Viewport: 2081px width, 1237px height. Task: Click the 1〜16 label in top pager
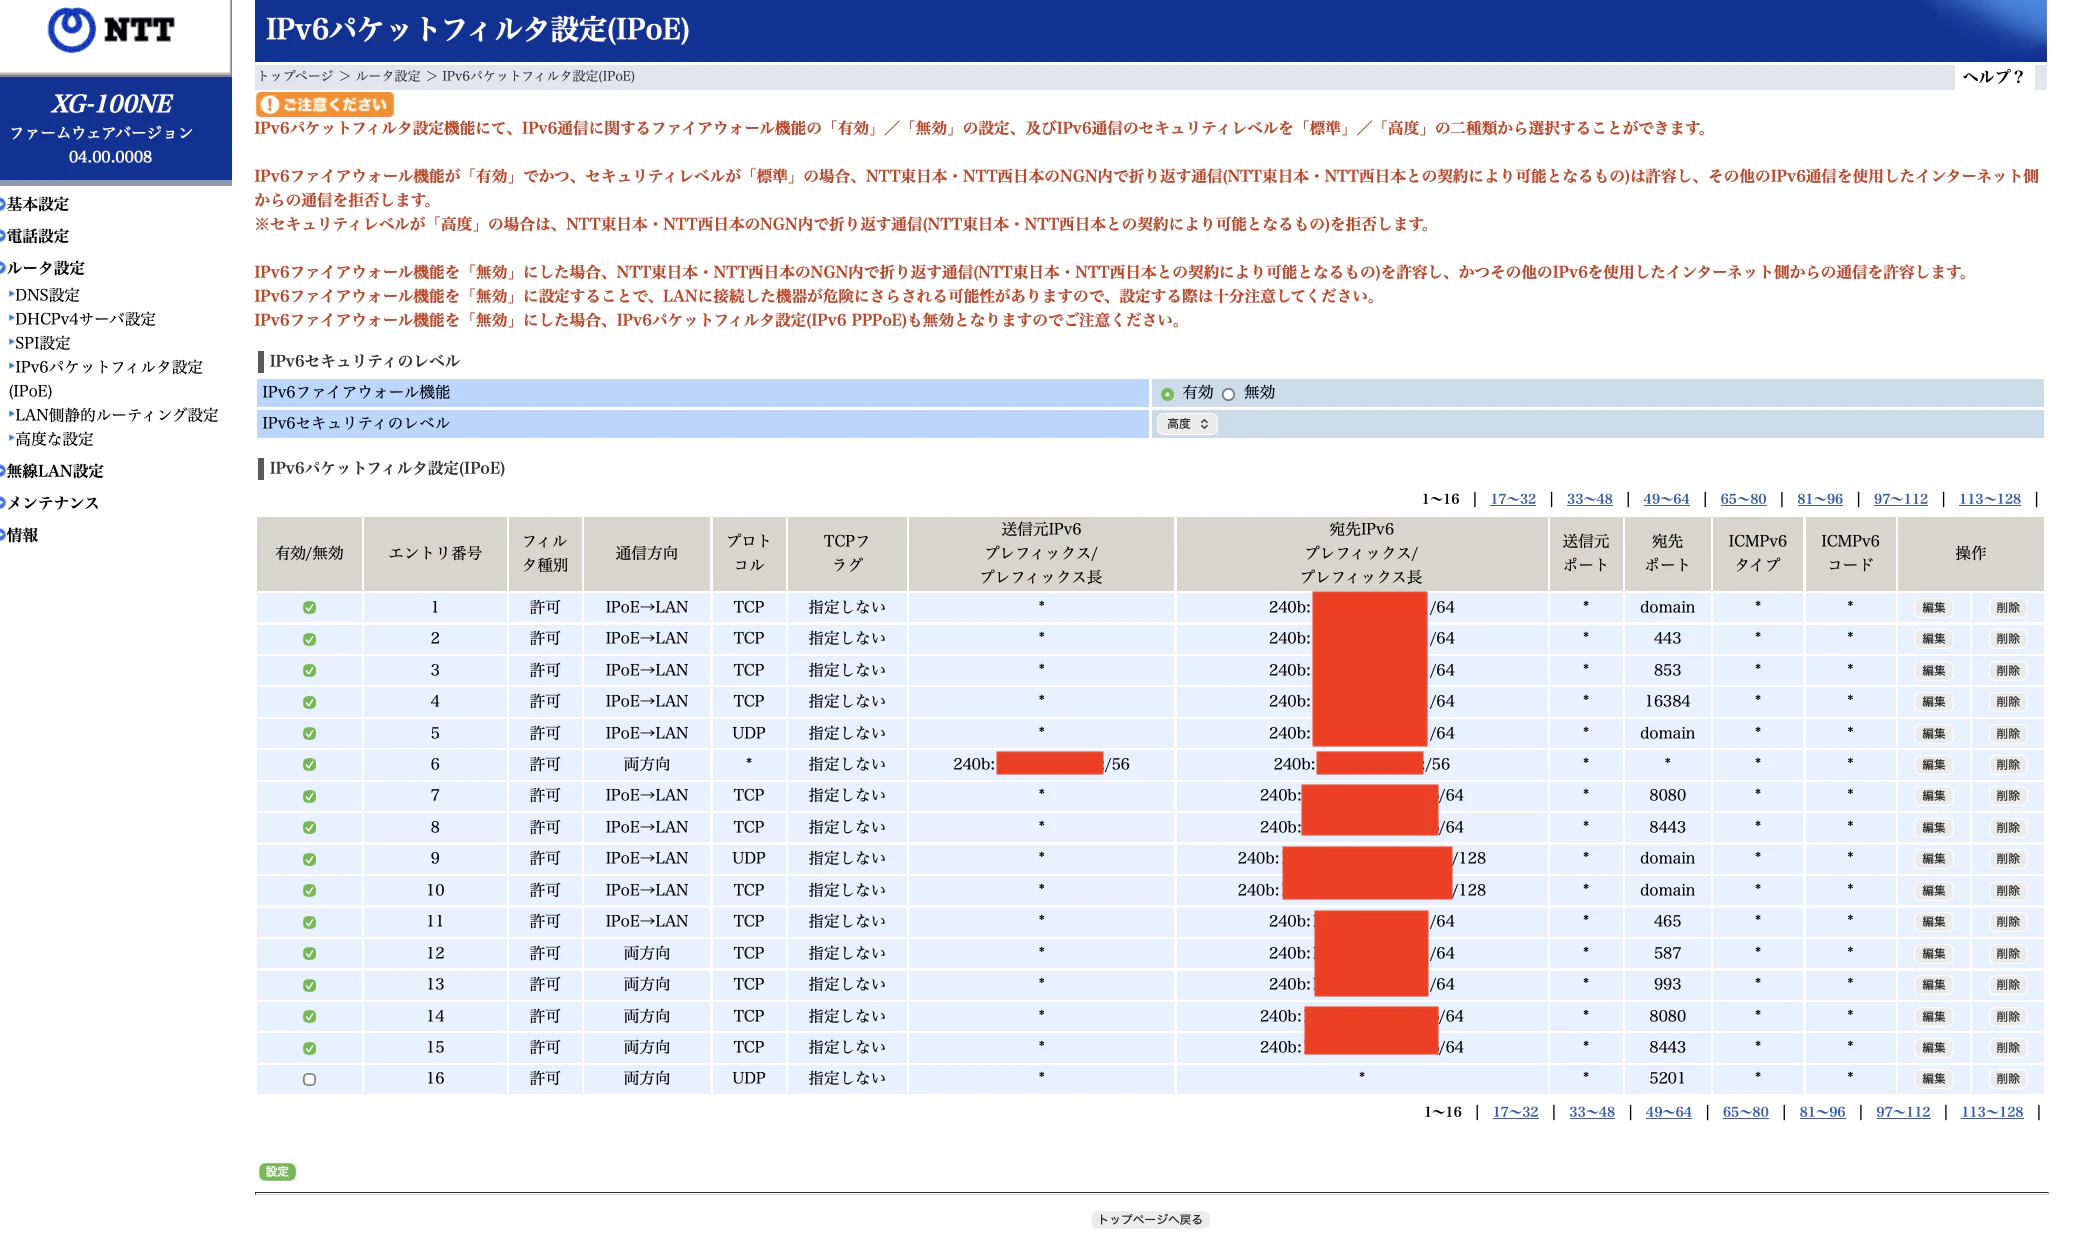1440,499
